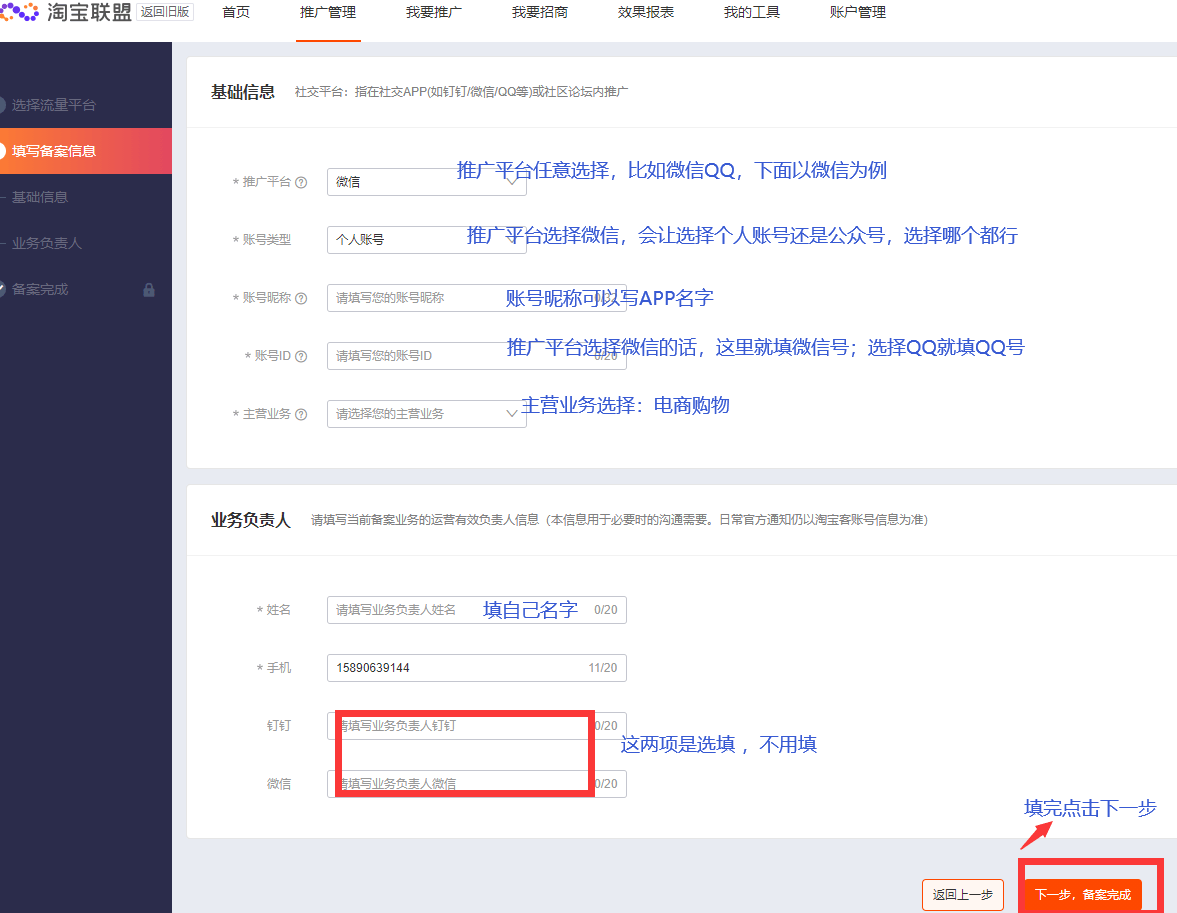1177x913 pixels.
Task: Focus the 账号昵称 input field
Action: pos(477,298)
